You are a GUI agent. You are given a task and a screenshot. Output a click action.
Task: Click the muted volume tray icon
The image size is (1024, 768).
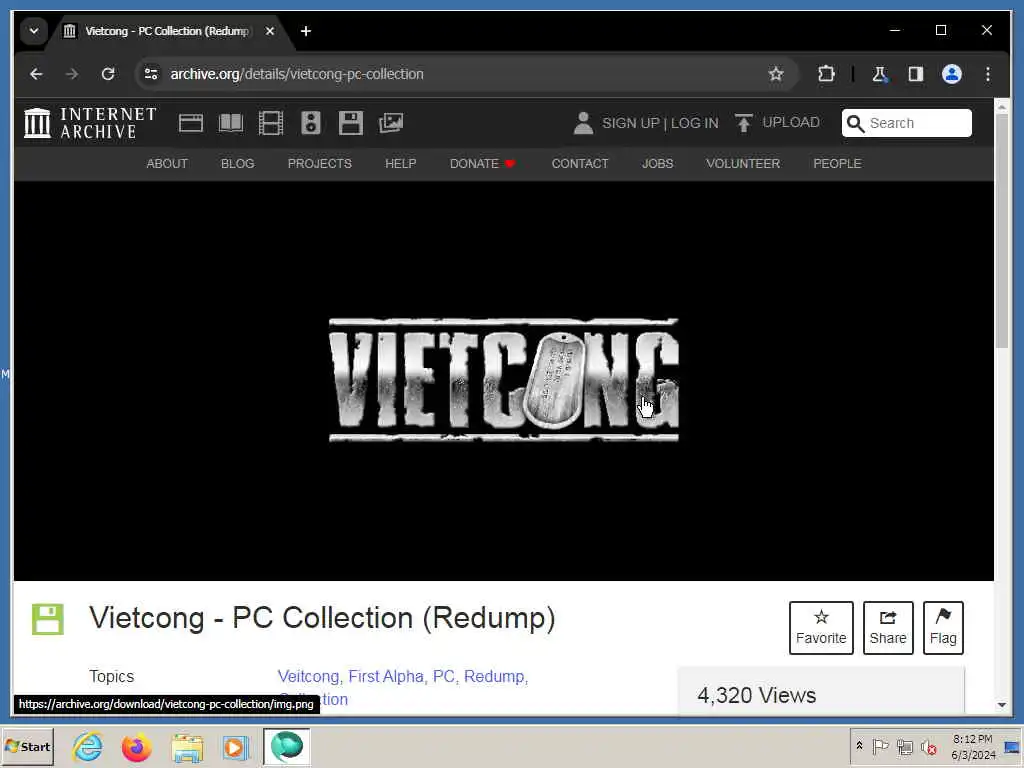[x=928, y=746]
